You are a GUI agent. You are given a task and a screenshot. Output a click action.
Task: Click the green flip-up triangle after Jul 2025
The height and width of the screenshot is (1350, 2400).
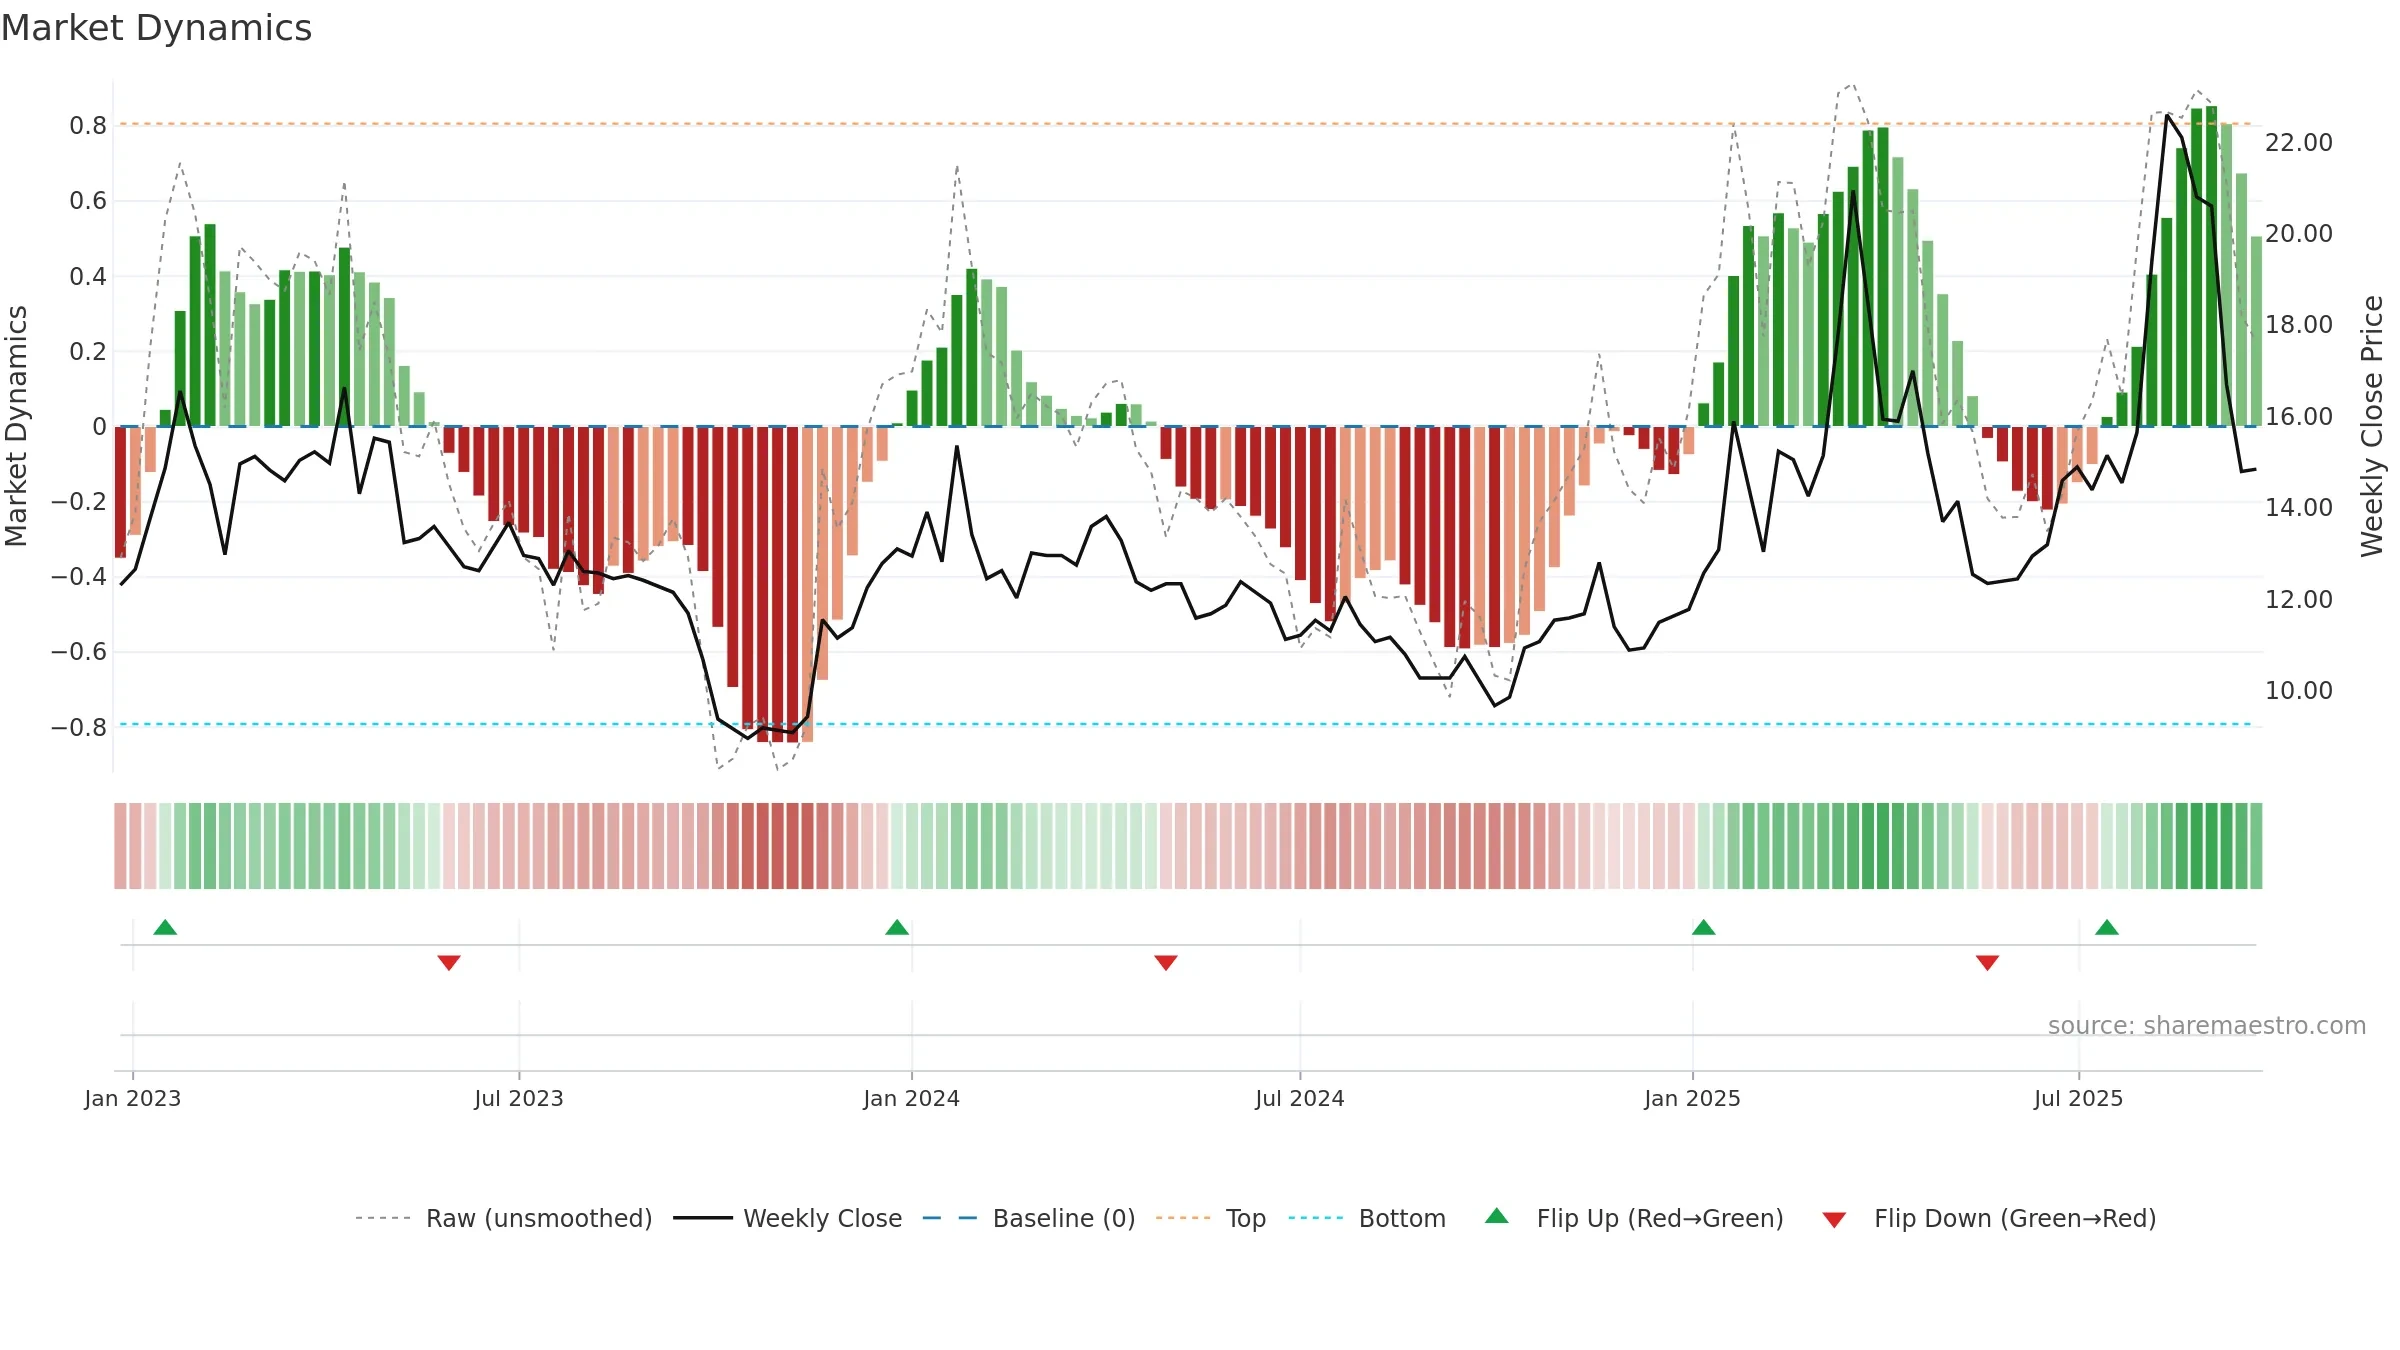click(2107, 927)
